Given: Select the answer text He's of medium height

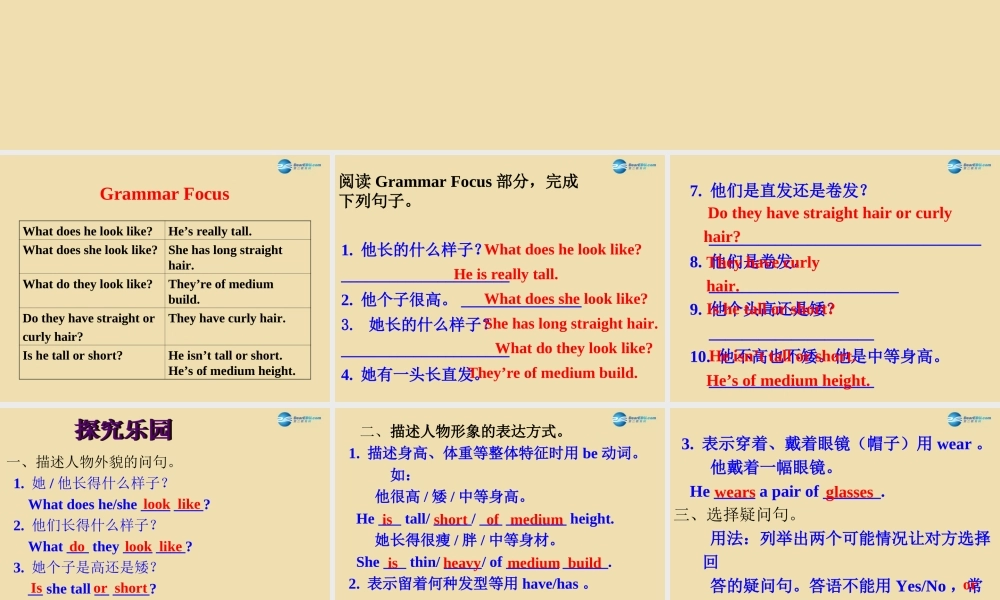Looking at the screenshot, I should (x=789, y=381).
